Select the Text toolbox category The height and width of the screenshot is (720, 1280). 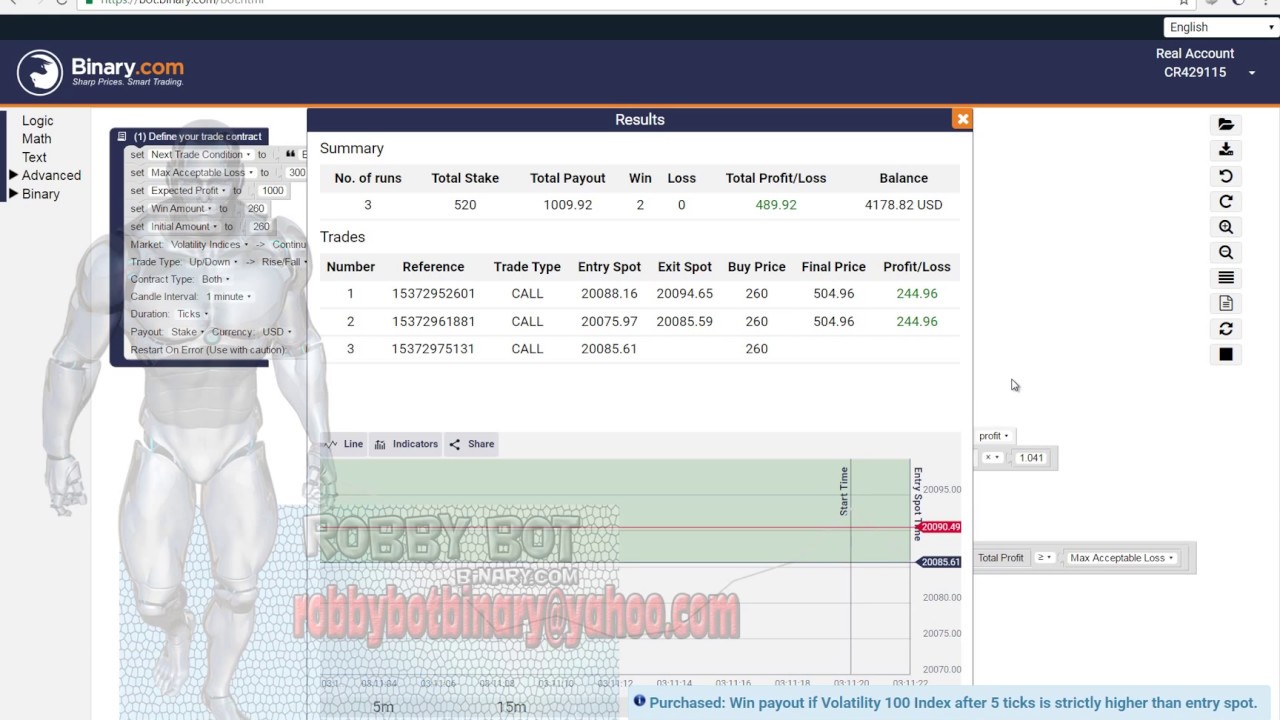coord(34,157)
